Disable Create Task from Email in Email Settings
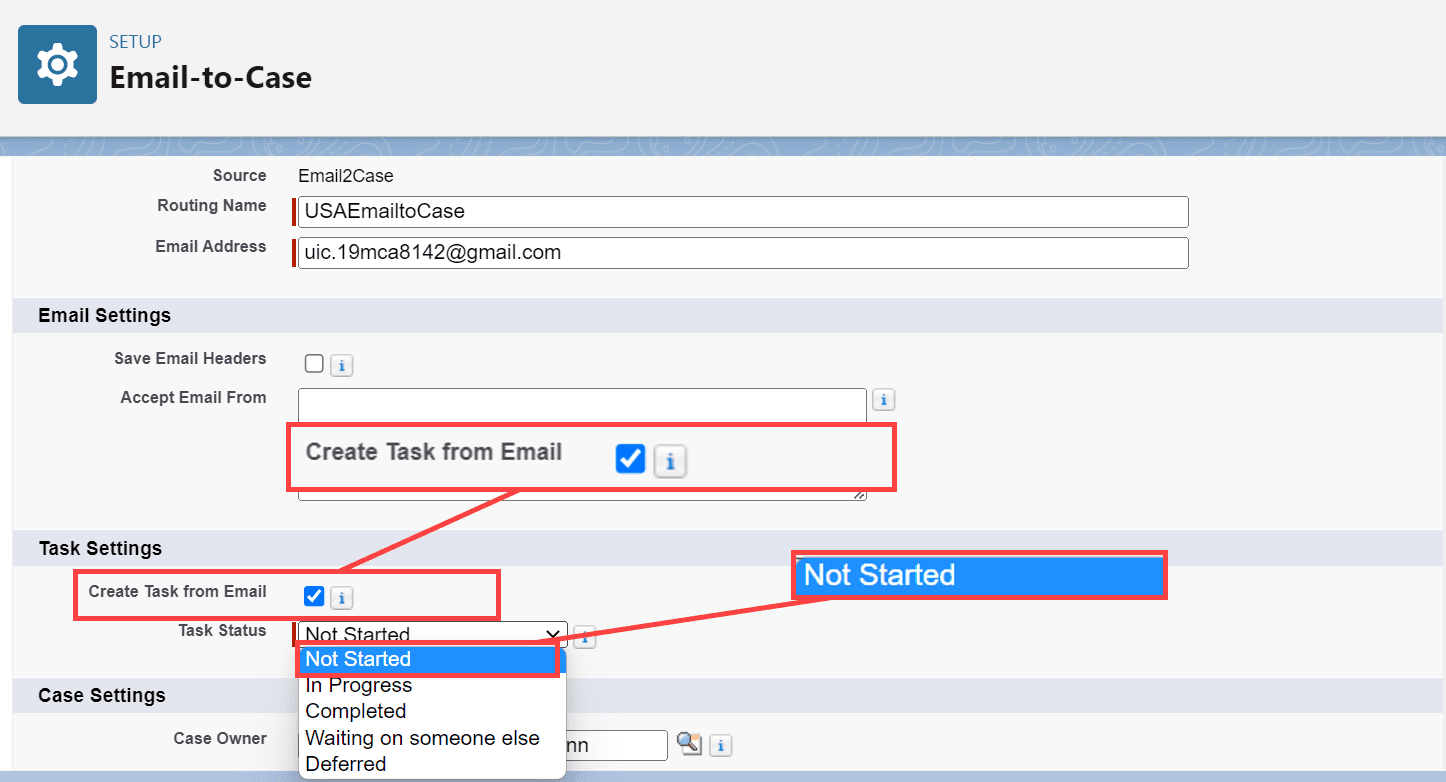The height and width of the screenshot is (782, 1446). [630, 459]
